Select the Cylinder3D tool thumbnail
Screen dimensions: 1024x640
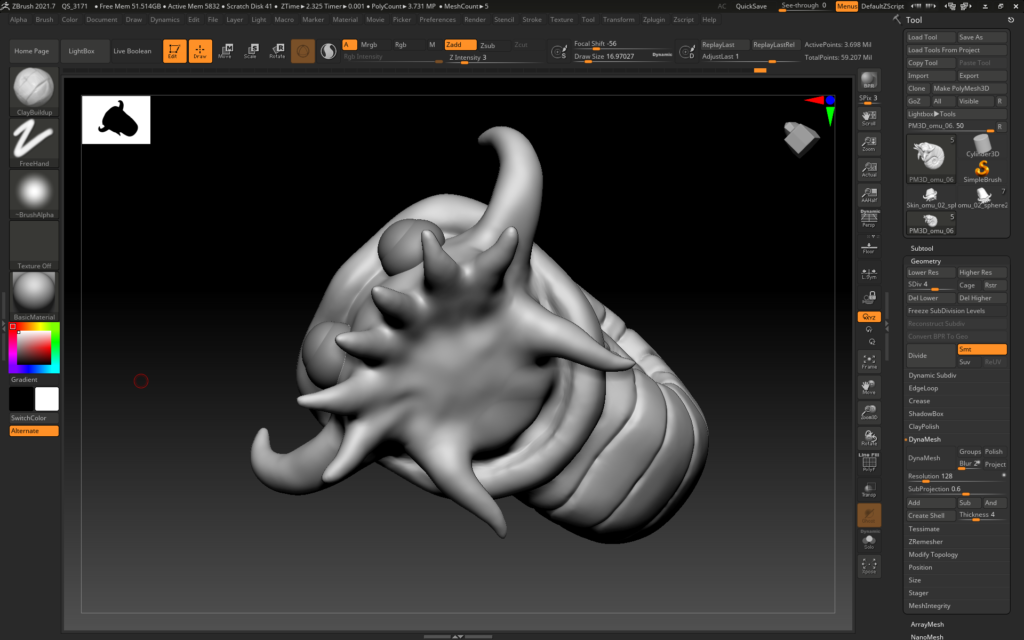(982, 146)
